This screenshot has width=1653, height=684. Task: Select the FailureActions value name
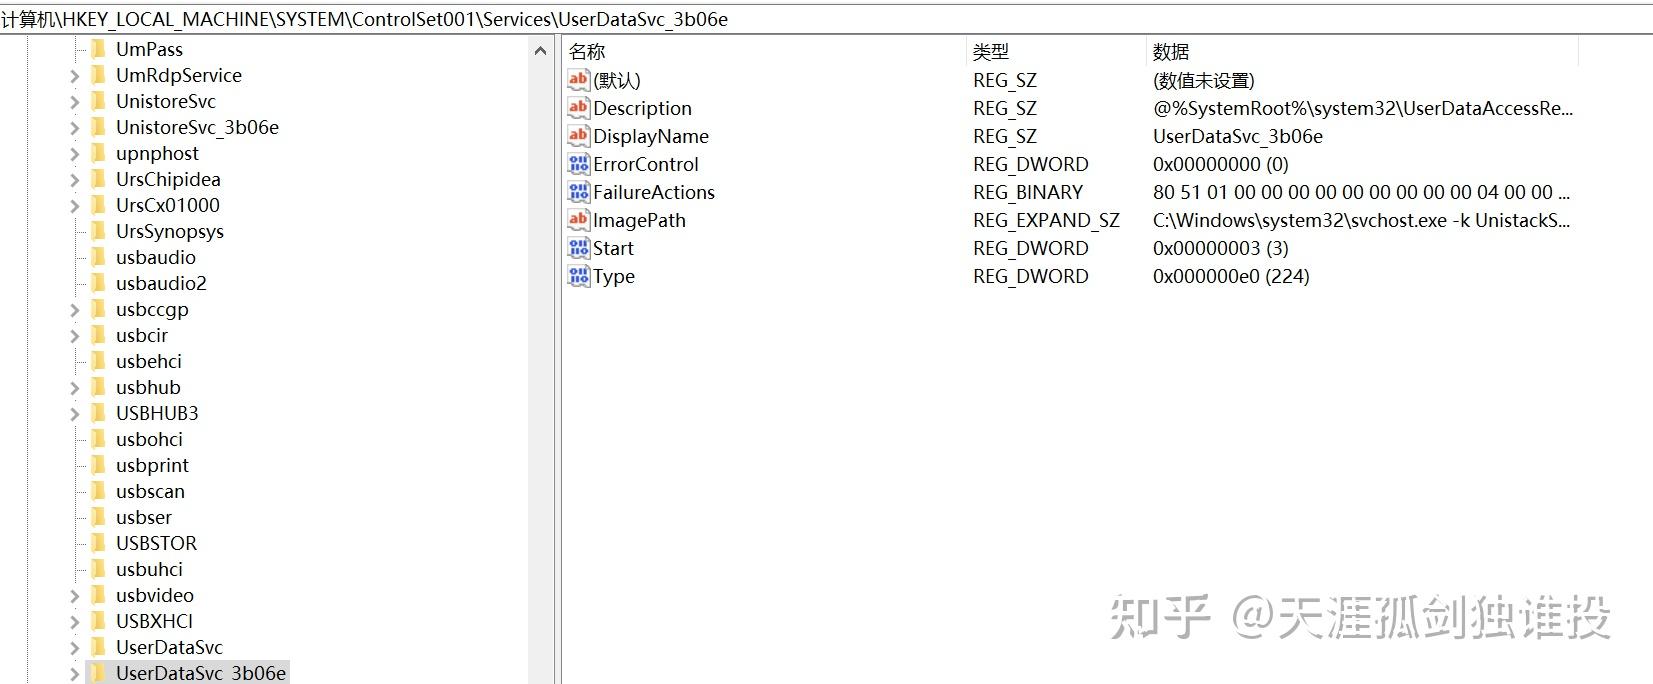pyautogui.click(x=654, y=192)
